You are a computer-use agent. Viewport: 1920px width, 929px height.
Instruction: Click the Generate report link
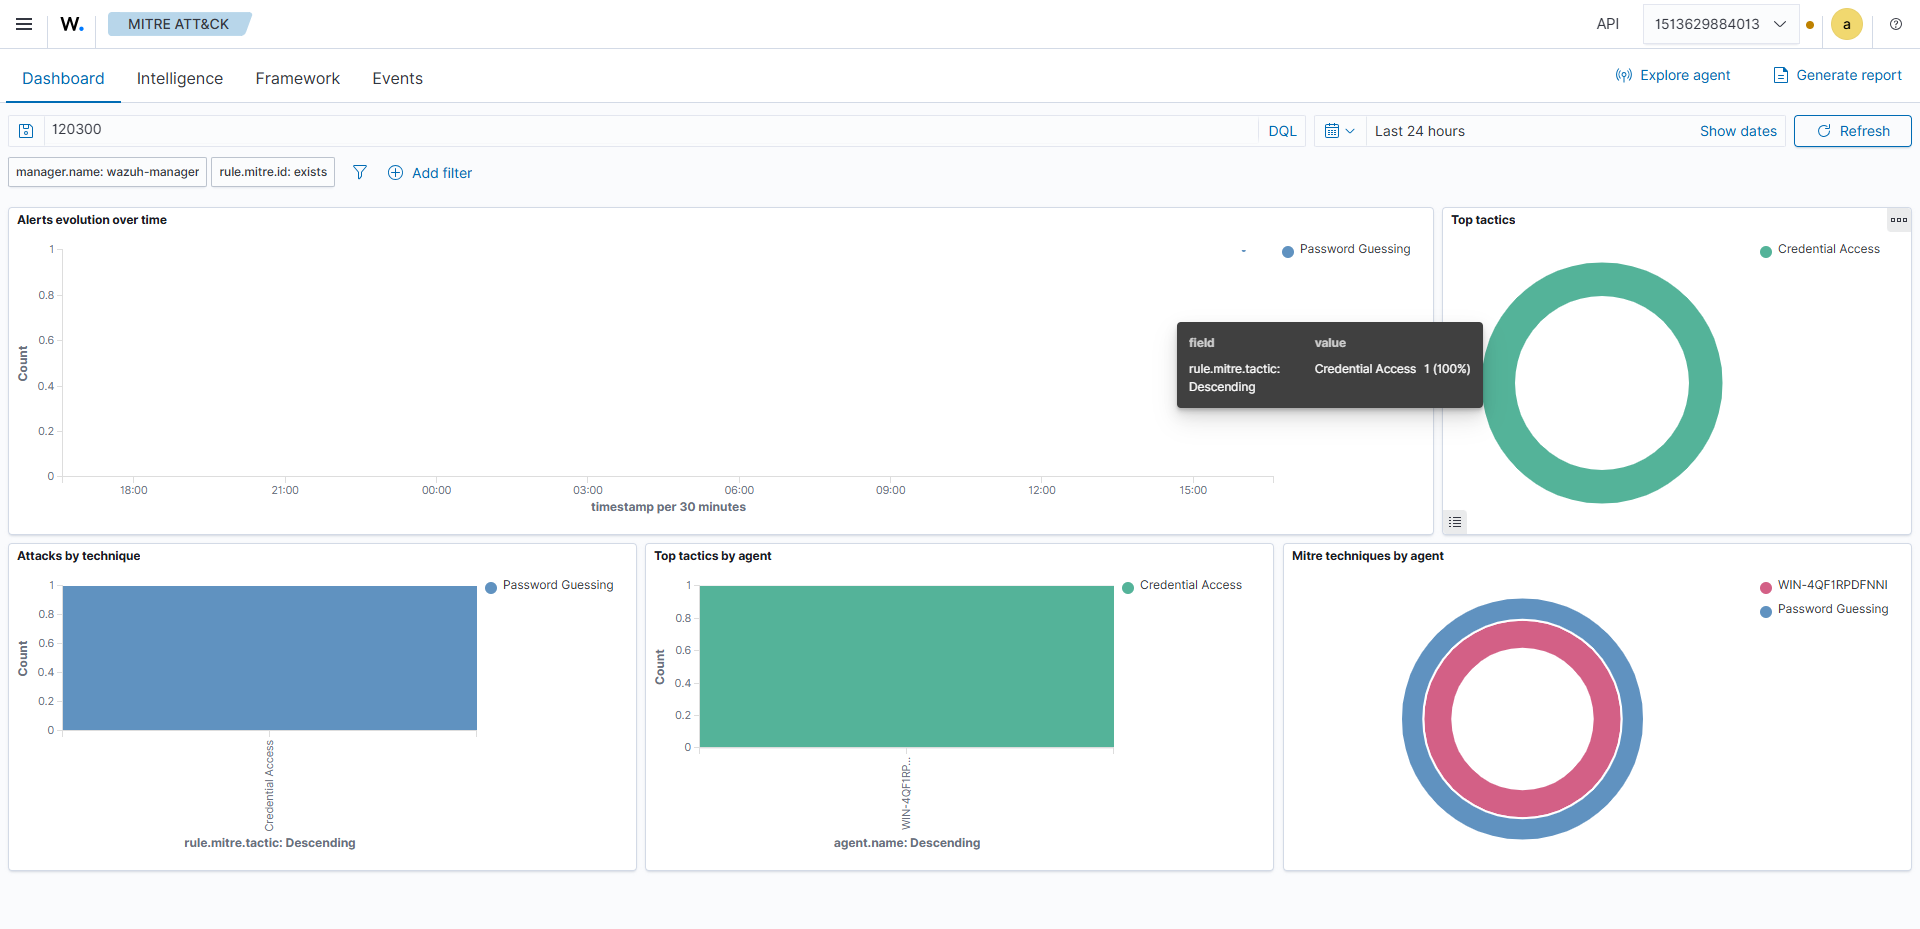pyautogui.click(x=1838, y=75)
